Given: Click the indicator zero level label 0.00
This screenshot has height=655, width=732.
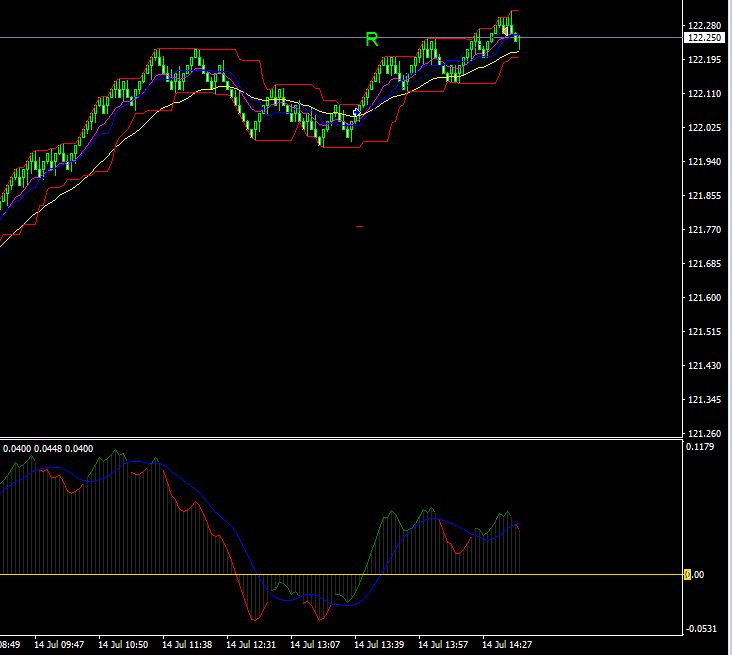Looking at the screenshot, I should pyautogui.click(x=694, y=575).
